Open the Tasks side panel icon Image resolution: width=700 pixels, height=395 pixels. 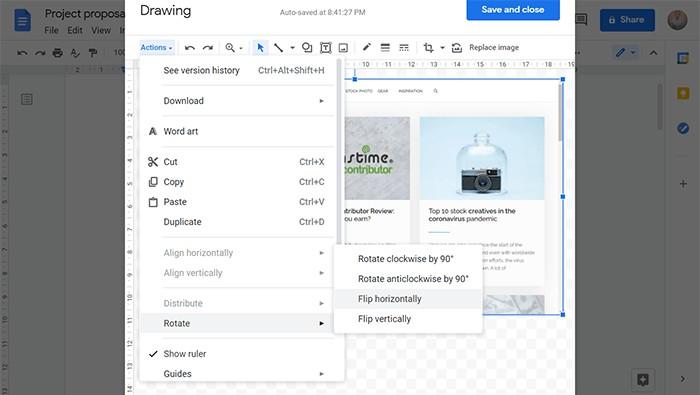[683, 129]
